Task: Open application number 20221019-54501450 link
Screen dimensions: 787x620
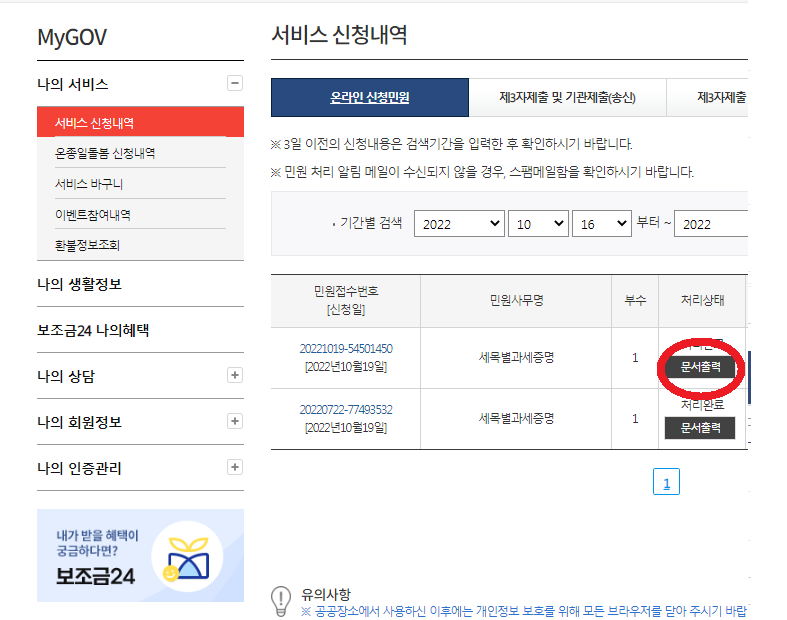Action: point(346,349)
